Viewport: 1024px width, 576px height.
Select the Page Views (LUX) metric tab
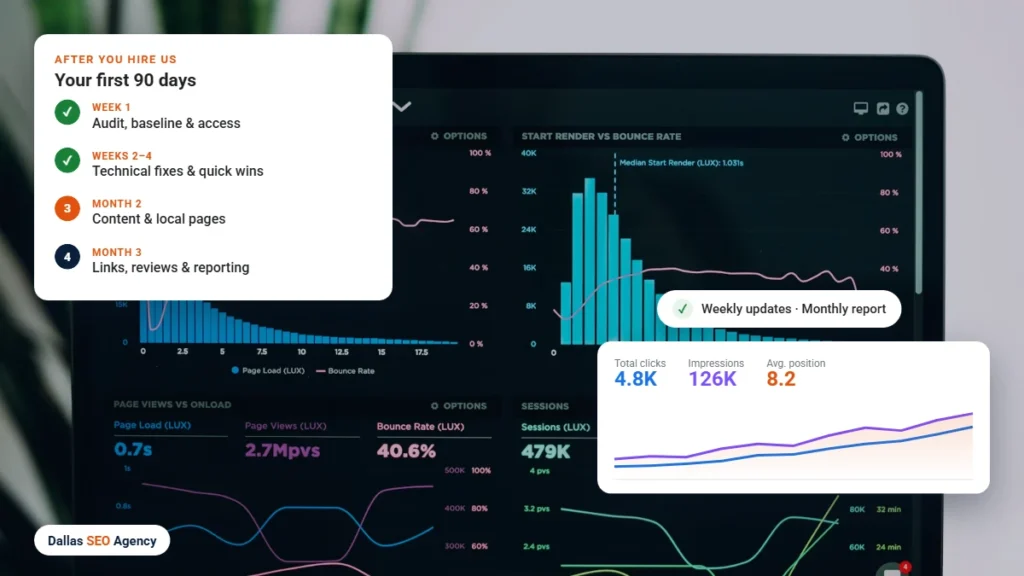point(285,426)
